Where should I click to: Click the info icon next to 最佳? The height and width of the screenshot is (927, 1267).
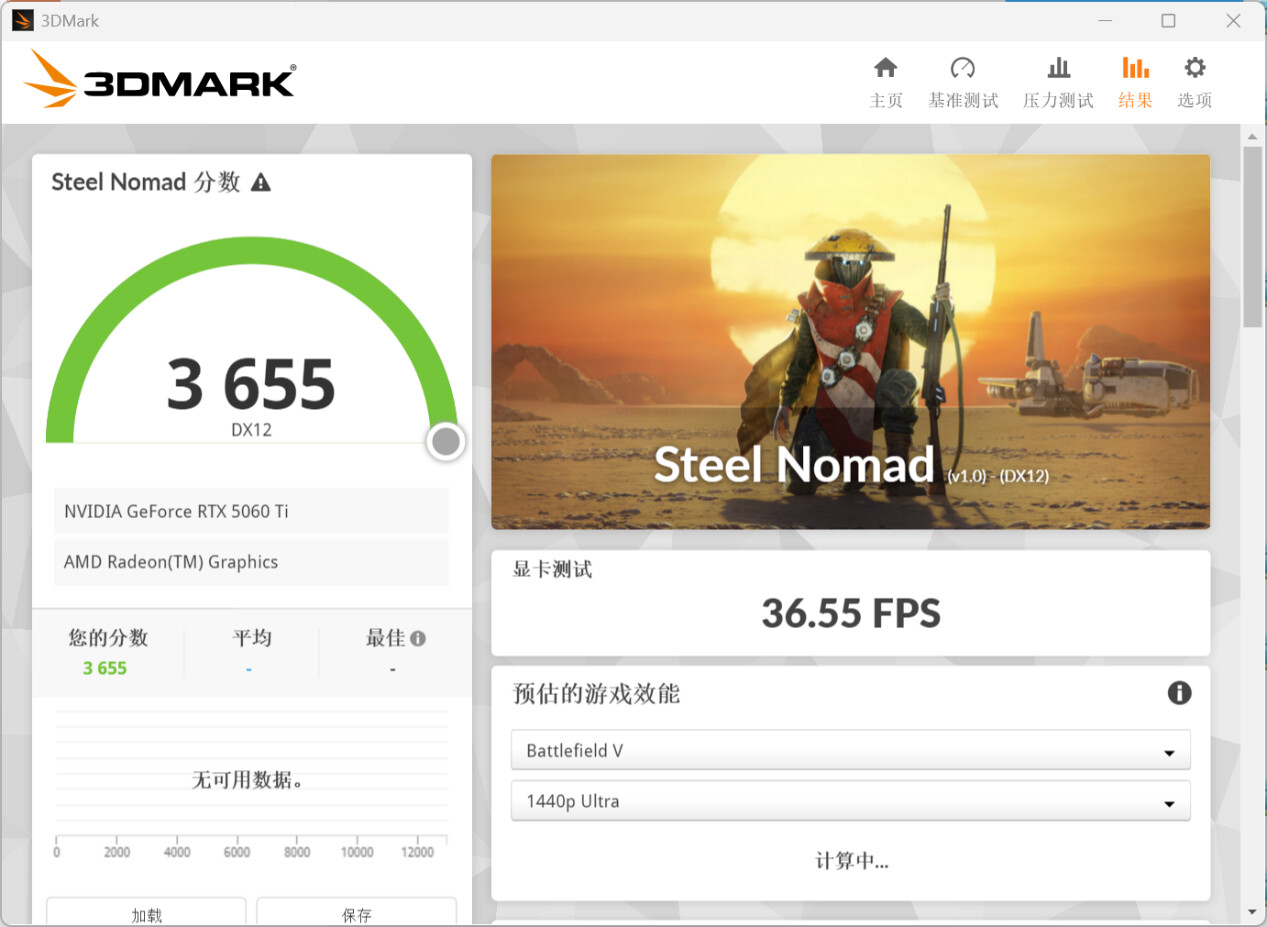coord(418,638)
